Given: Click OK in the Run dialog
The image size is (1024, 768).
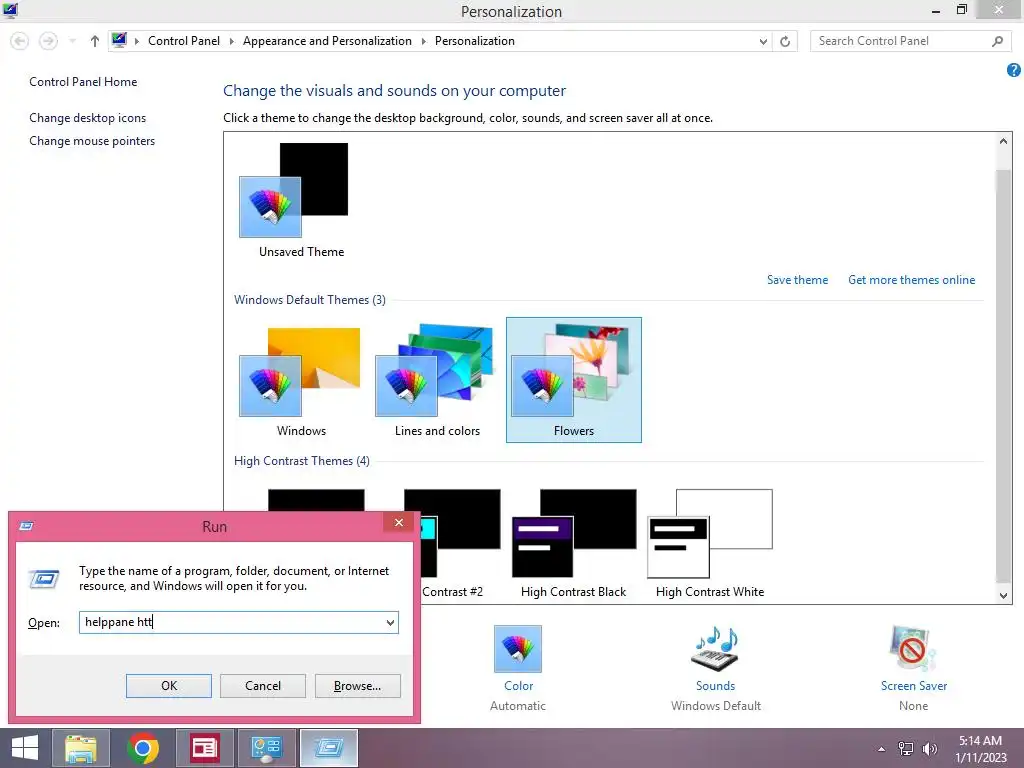Looking at the screenshot, I should pos(168,686).
